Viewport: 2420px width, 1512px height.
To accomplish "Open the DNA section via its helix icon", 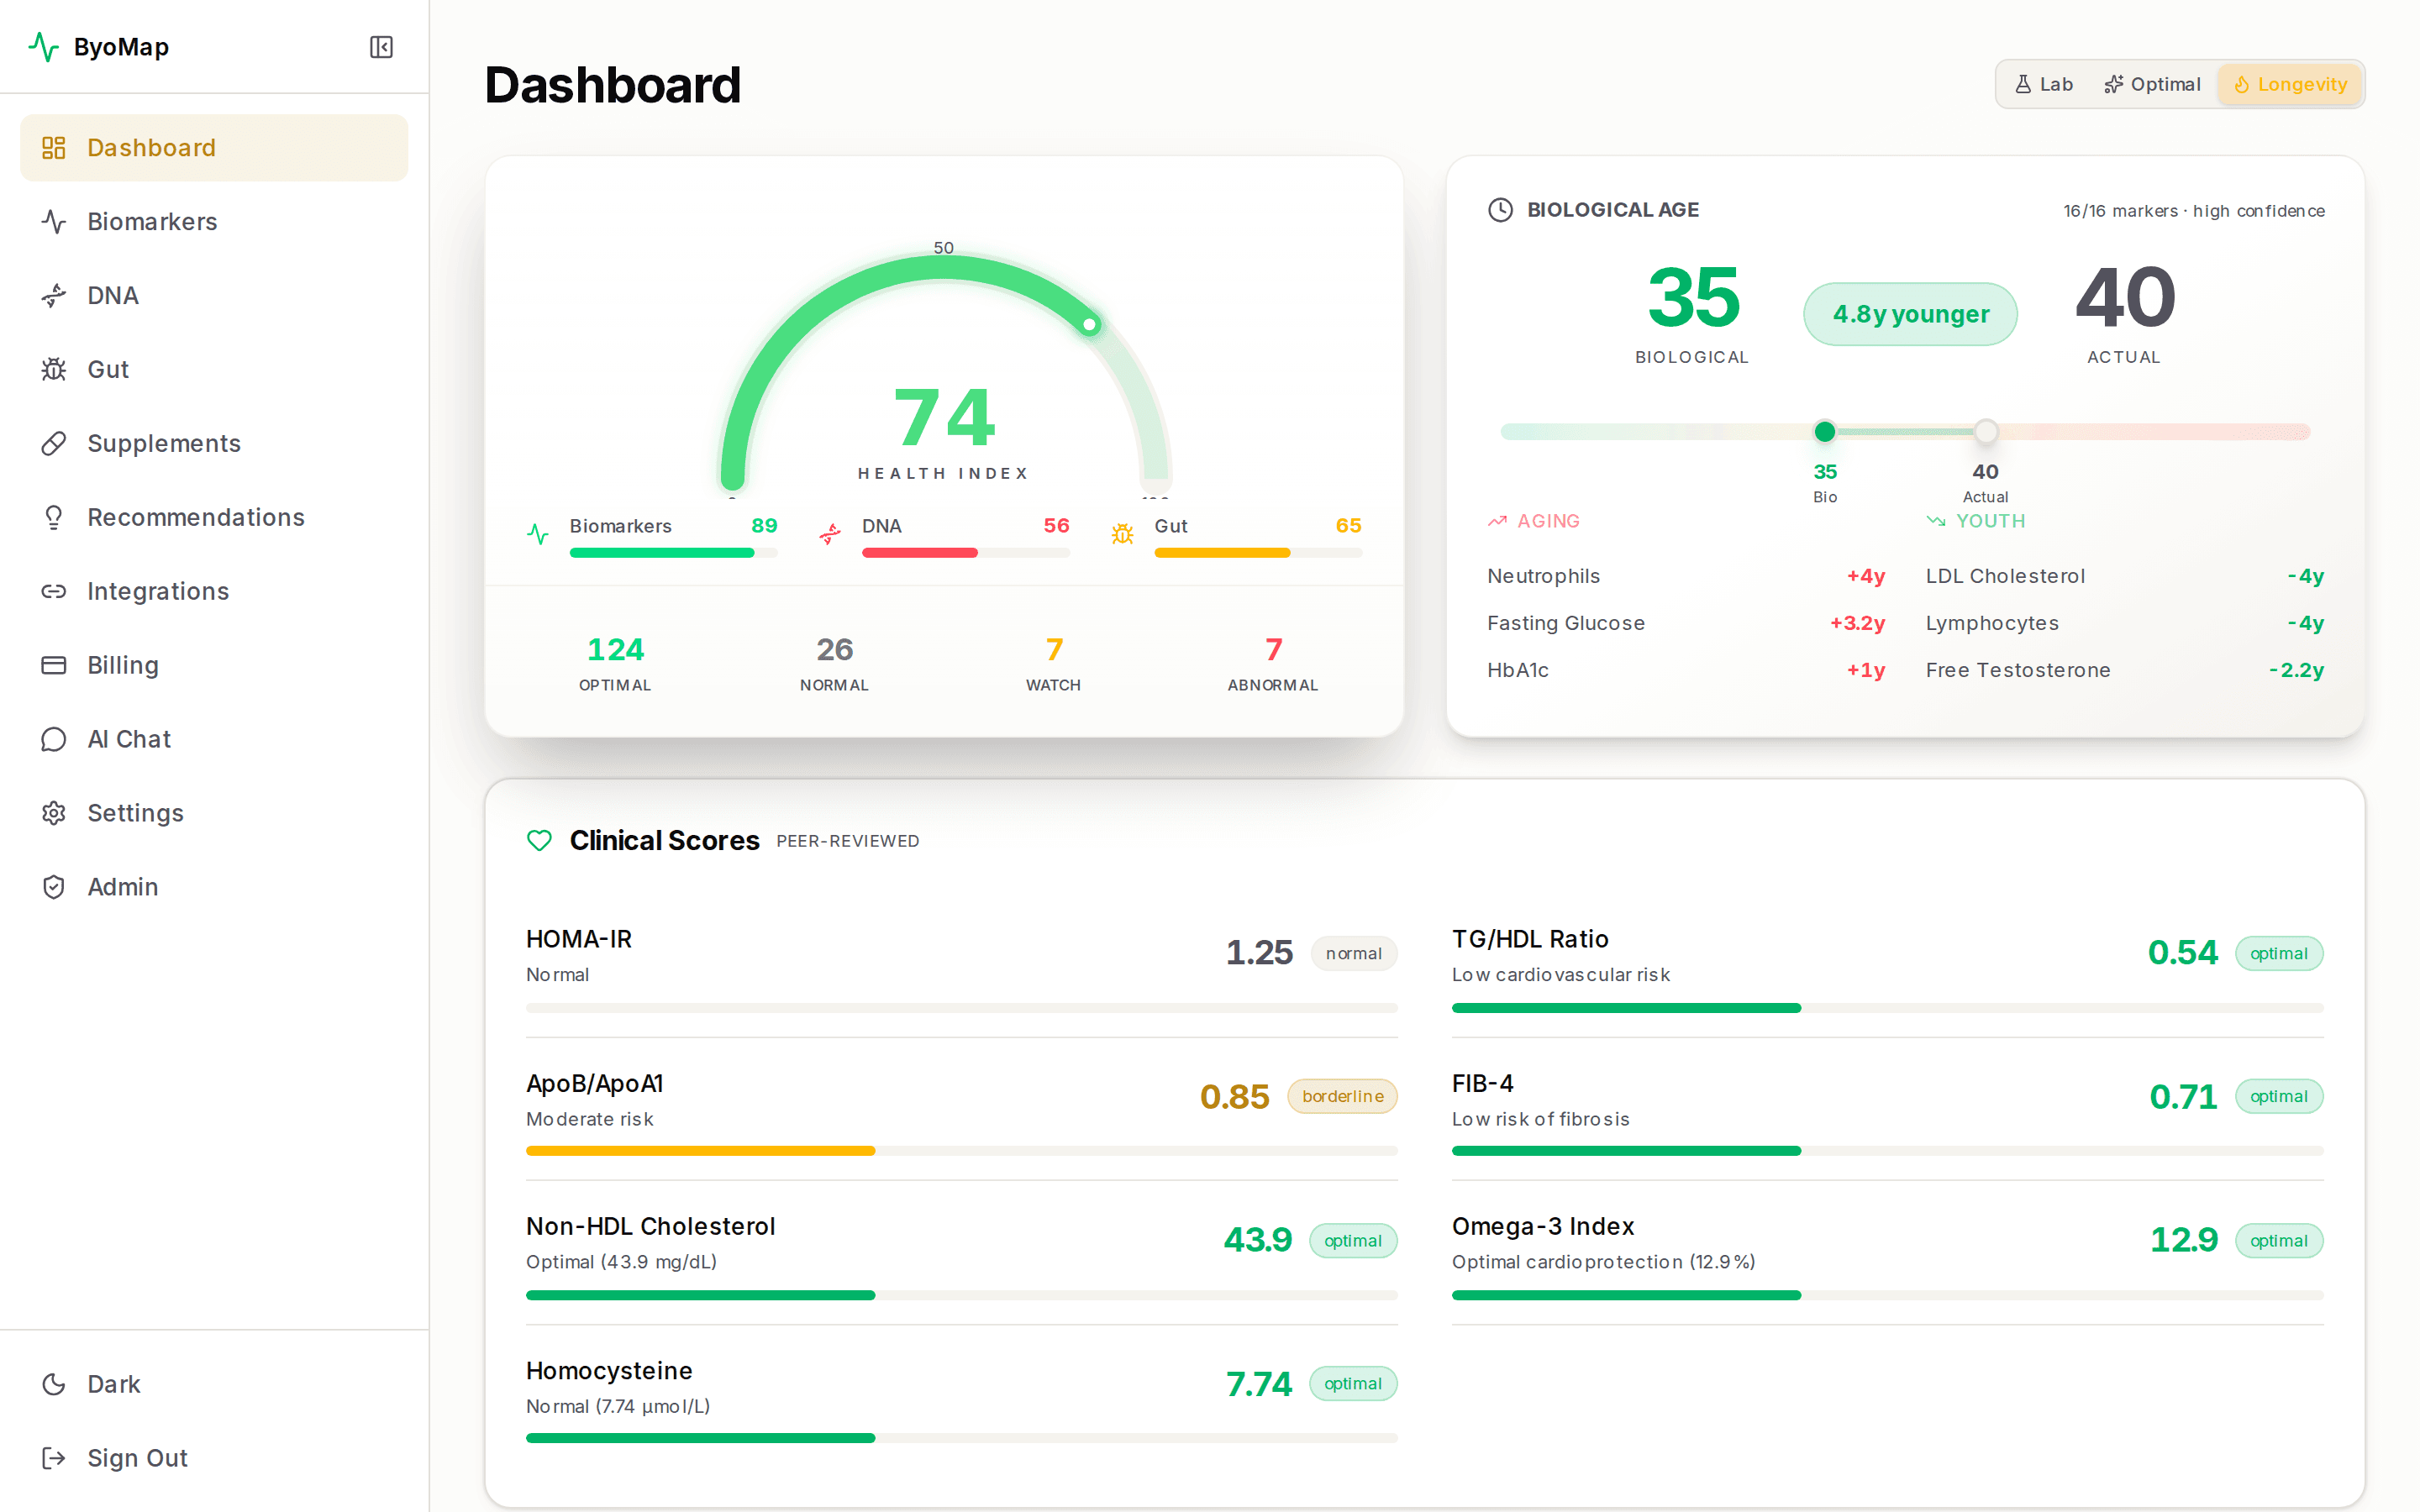I will coord(54,295).
